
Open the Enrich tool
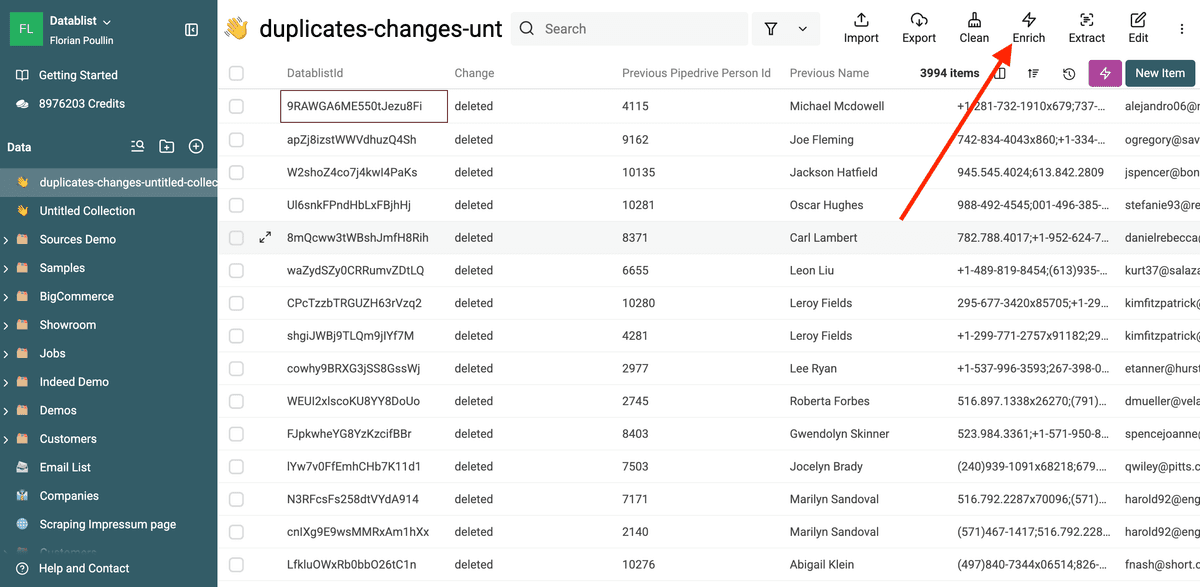click(1028, 28)
